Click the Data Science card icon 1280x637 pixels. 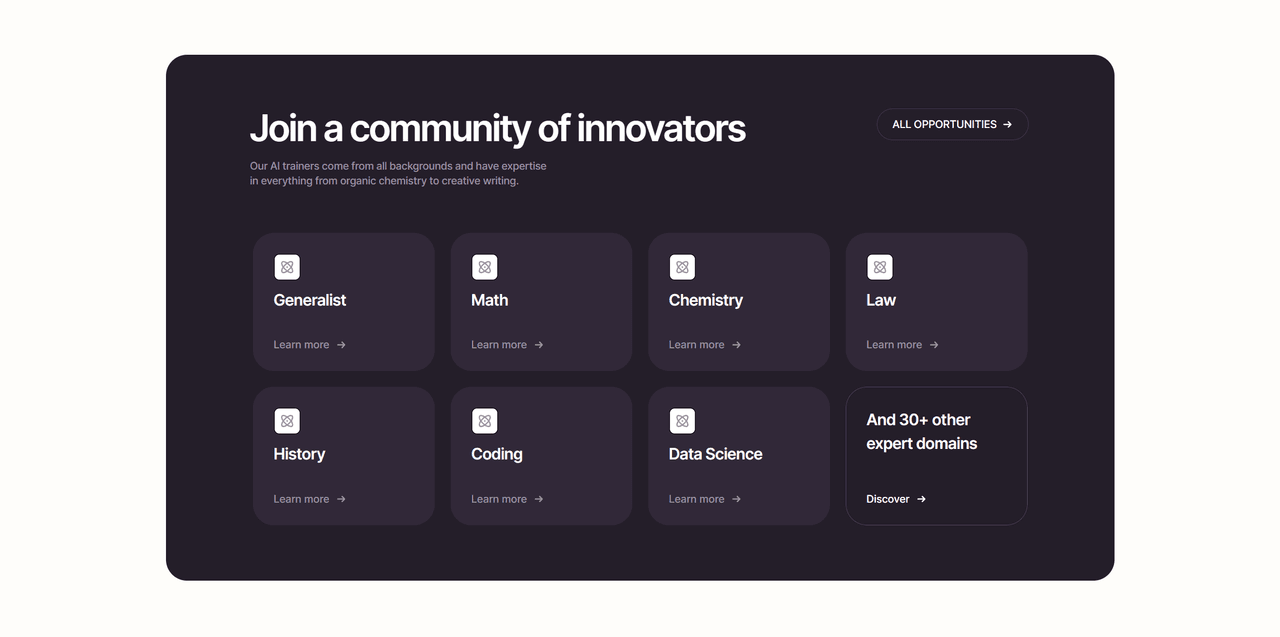pyautogui.click(x=682, y=421)
